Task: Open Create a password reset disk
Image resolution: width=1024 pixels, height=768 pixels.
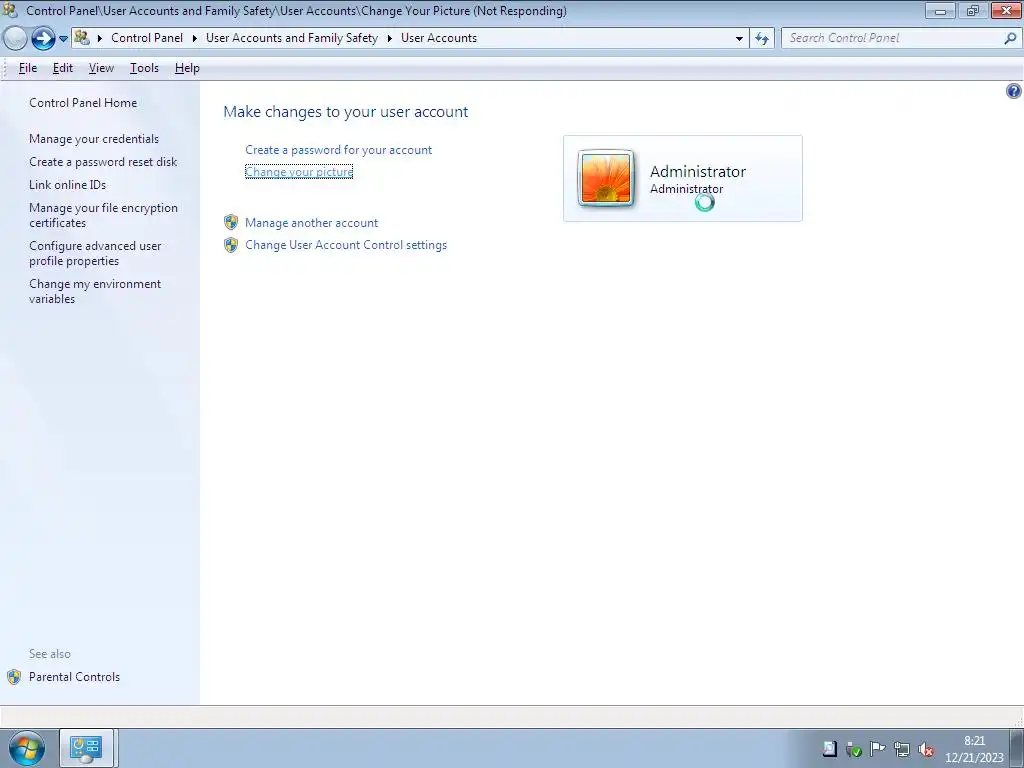Action: pyautogui.click(x=103, y=162)
